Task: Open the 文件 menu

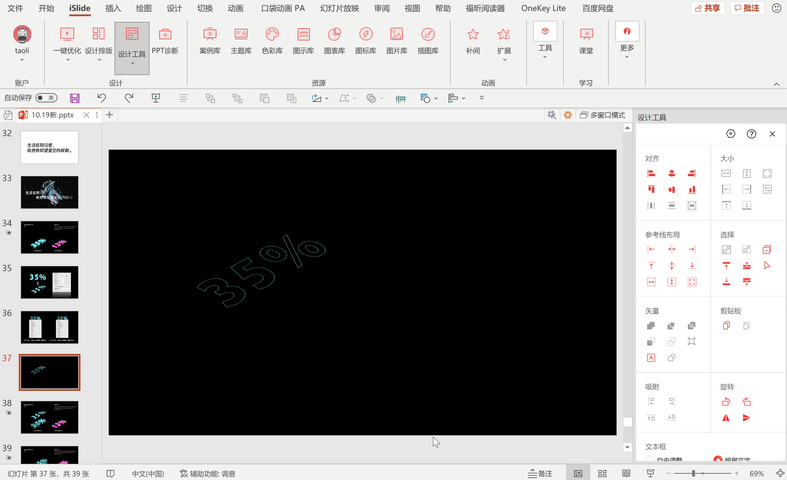Action: (x=15, y=8)
